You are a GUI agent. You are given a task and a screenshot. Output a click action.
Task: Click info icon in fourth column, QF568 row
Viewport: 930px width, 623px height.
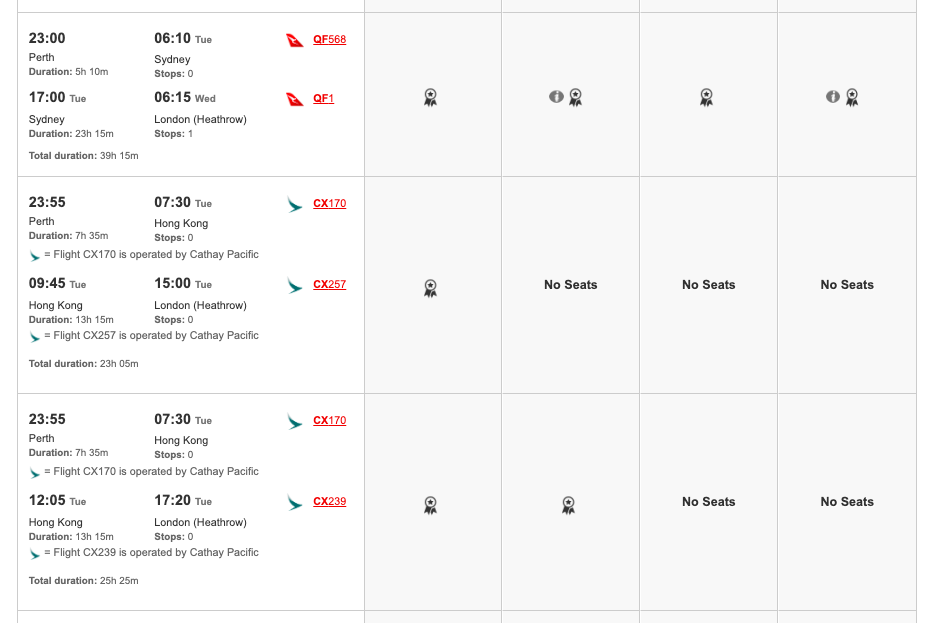833,96
